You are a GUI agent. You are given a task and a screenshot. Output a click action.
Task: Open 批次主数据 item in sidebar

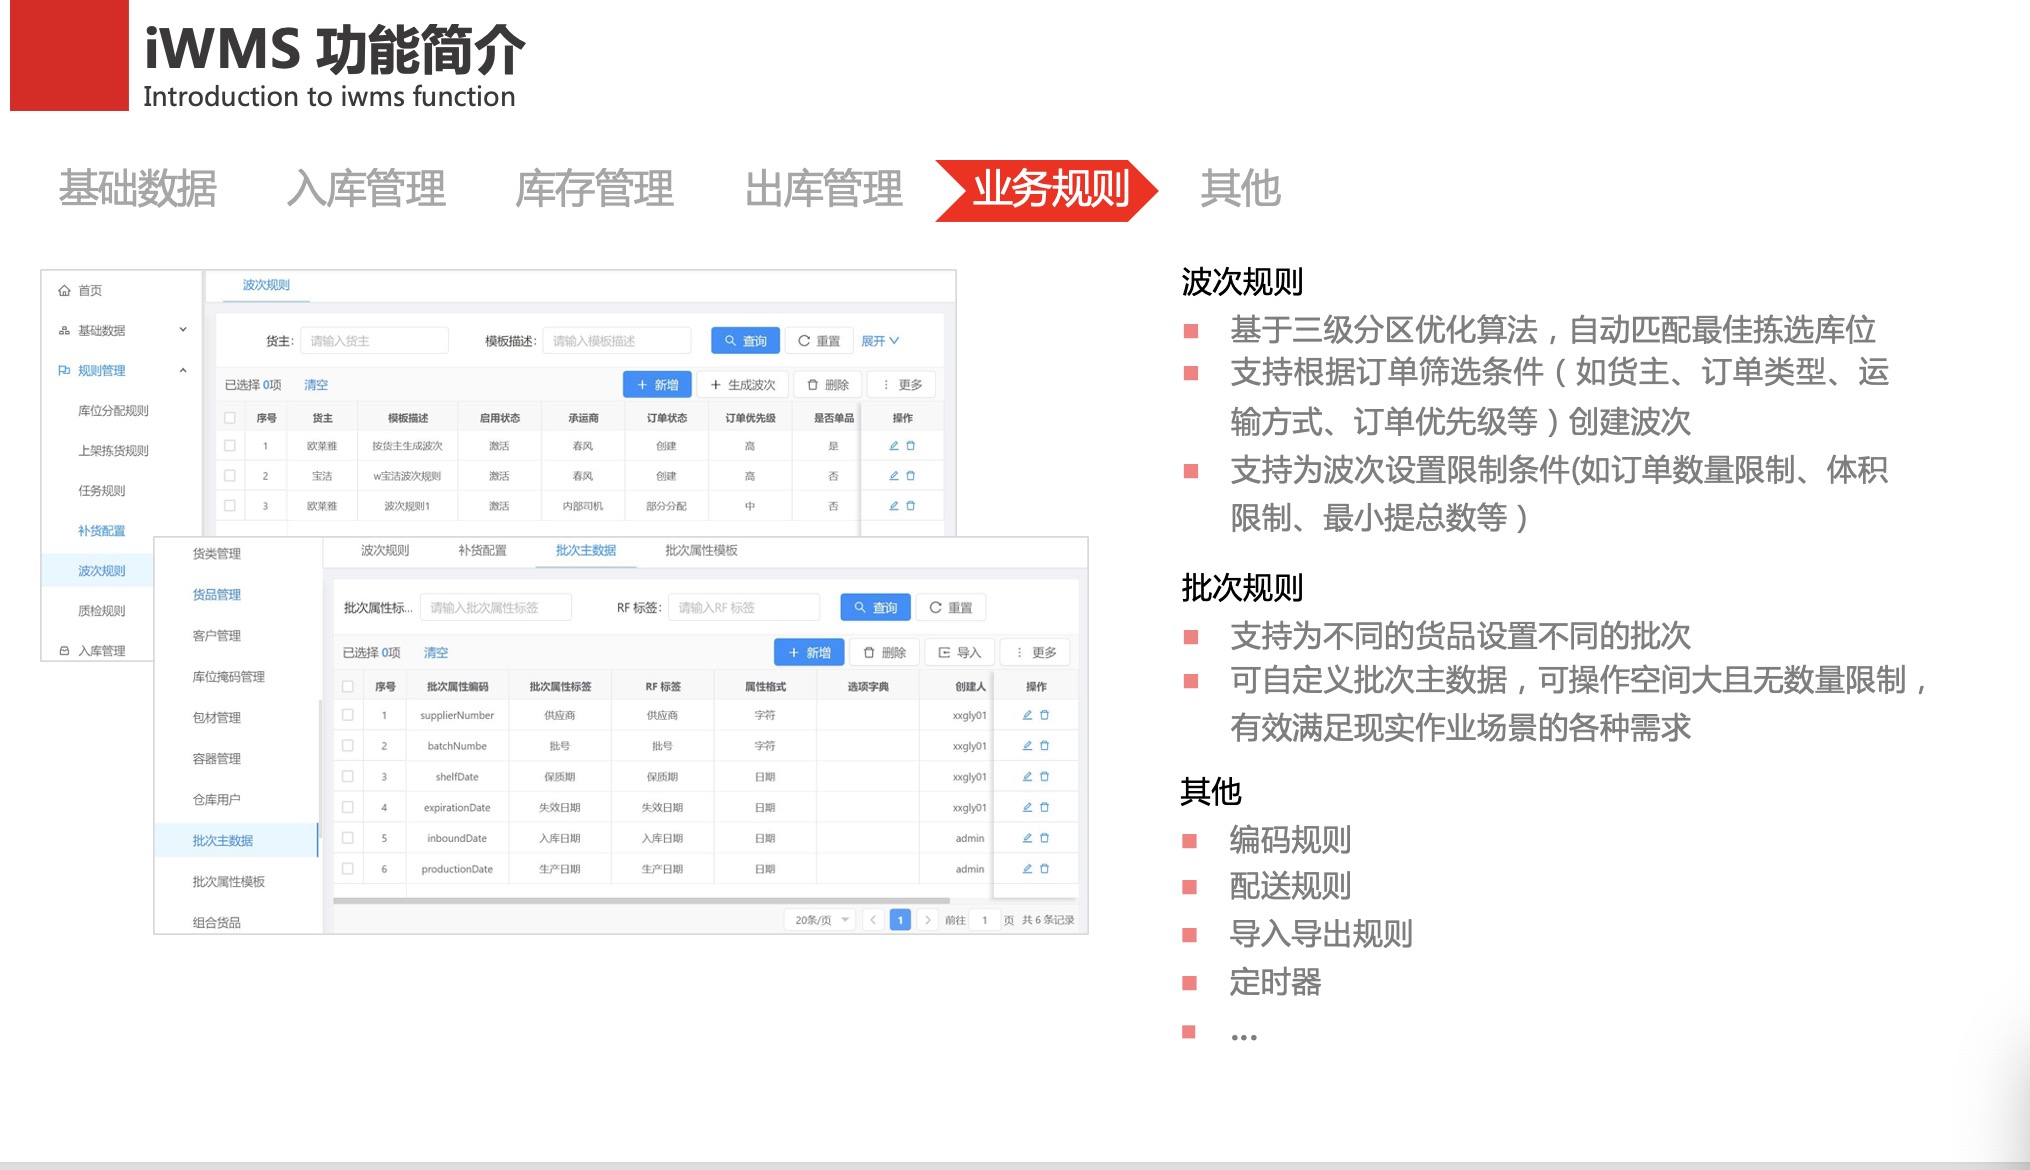(236, 841)
